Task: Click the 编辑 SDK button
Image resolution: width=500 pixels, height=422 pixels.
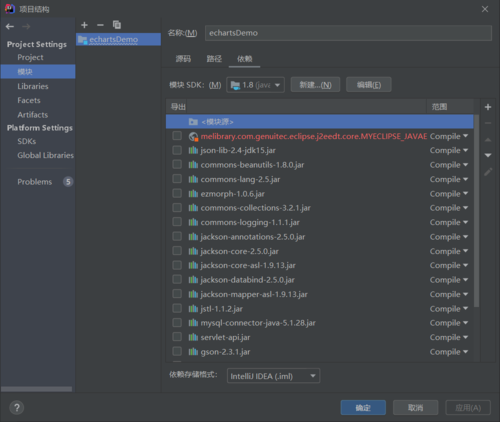Action: 369,85
